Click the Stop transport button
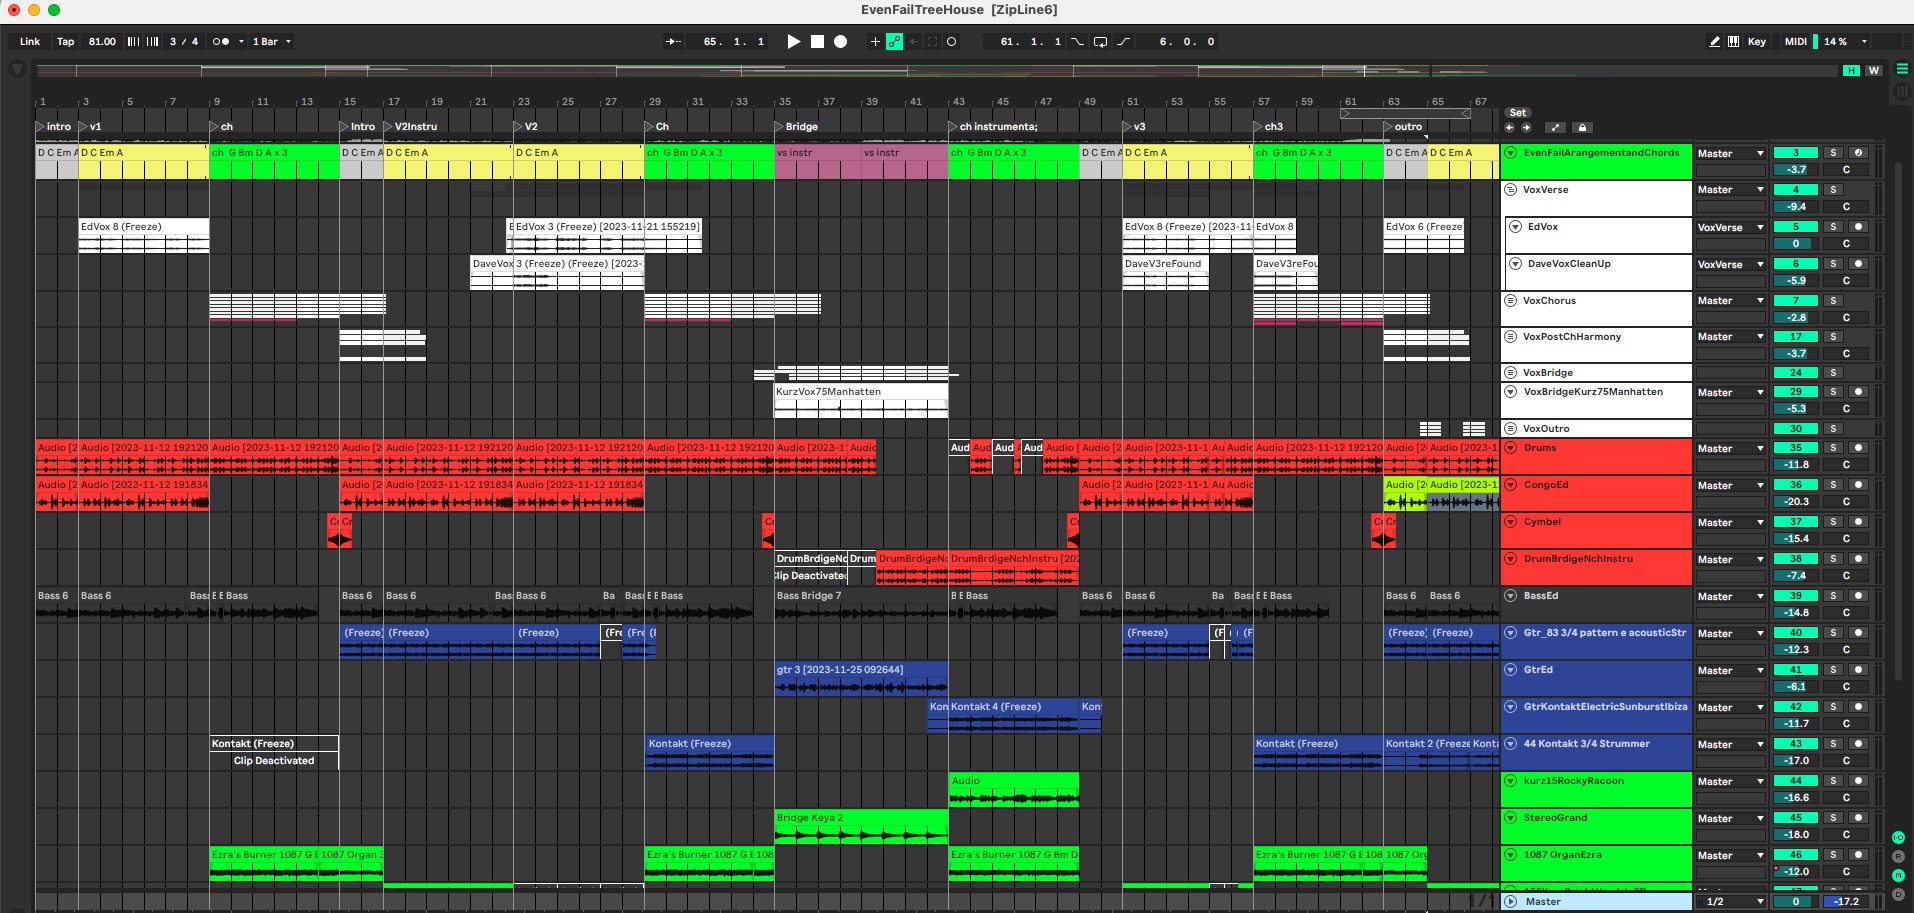 817,42
